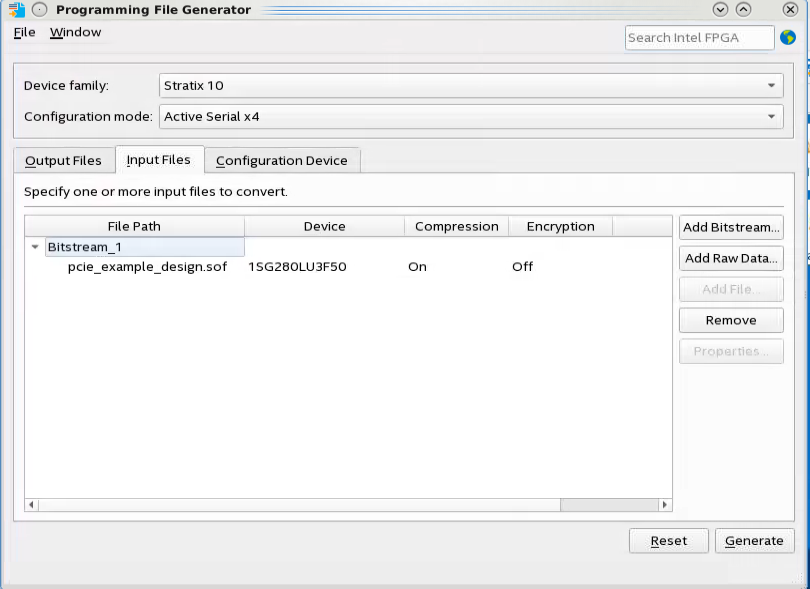
Task: Click the Encryption value Off
Action: pyautogui.click(x=522, y=267)
